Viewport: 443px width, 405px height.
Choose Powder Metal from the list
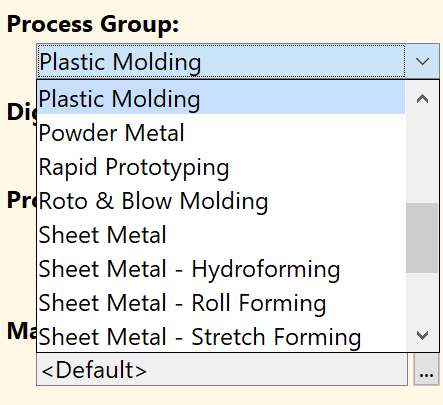221,133
